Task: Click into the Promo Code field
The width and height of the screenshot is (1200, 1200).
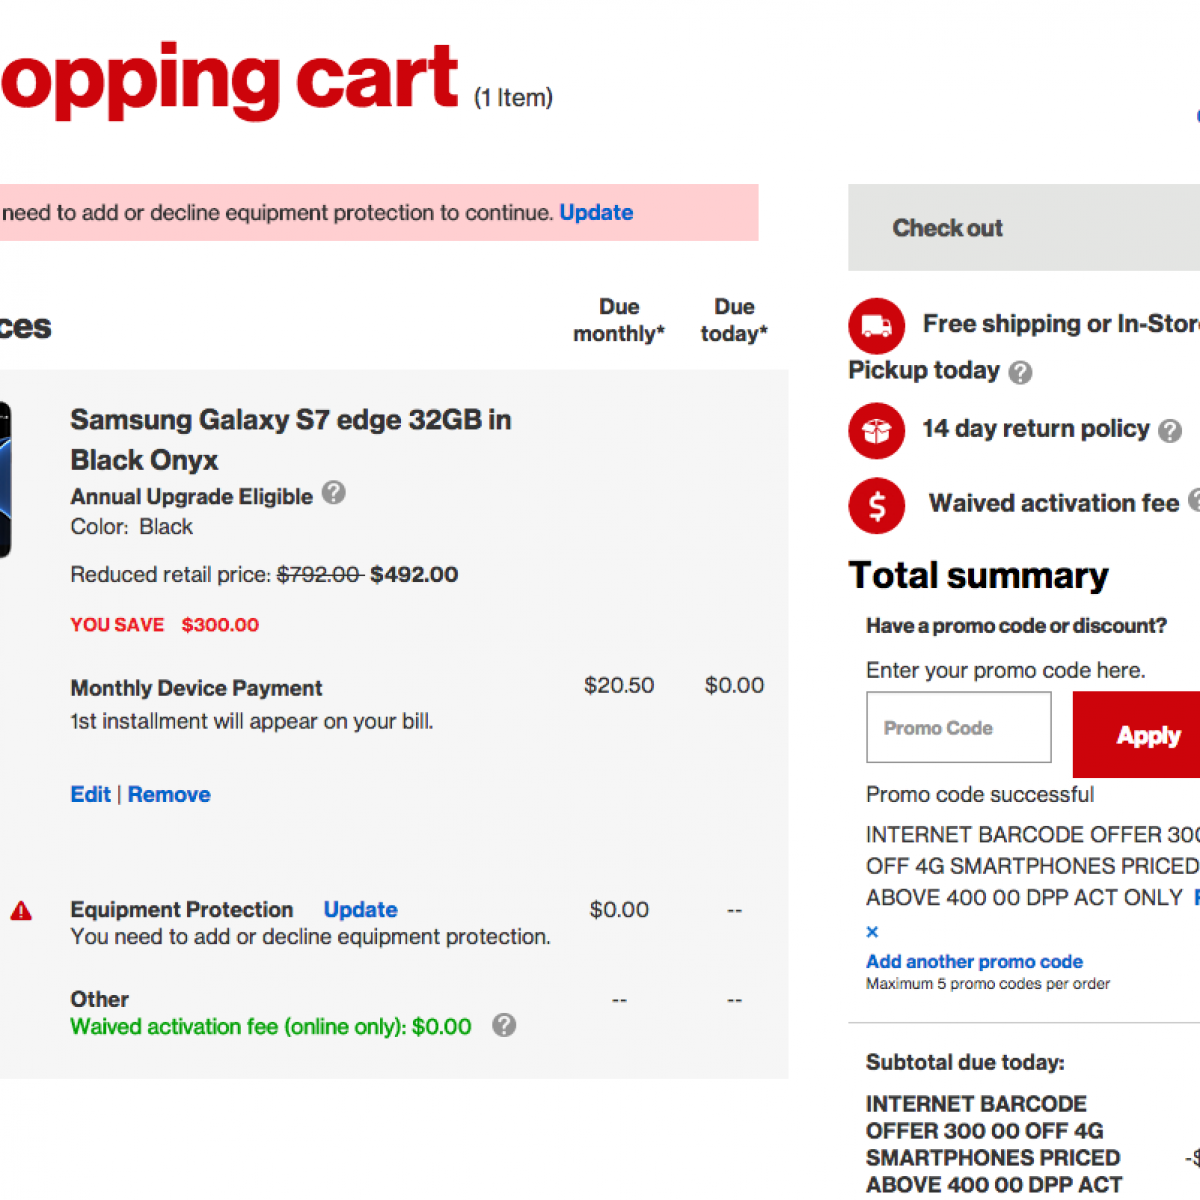Action: pyautogui.click(x=958, y=728)
